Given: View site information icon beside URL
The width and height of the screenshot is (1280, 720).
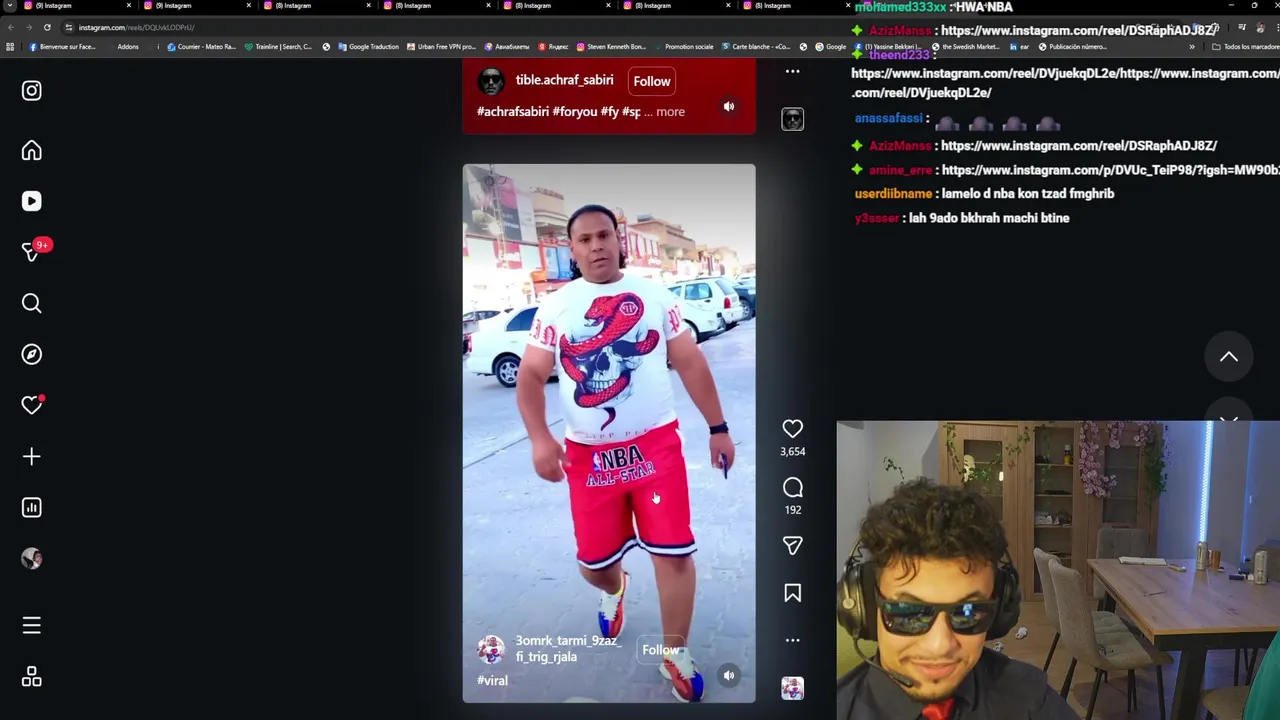Looking at the screenshot, I should tap(69, 27).
